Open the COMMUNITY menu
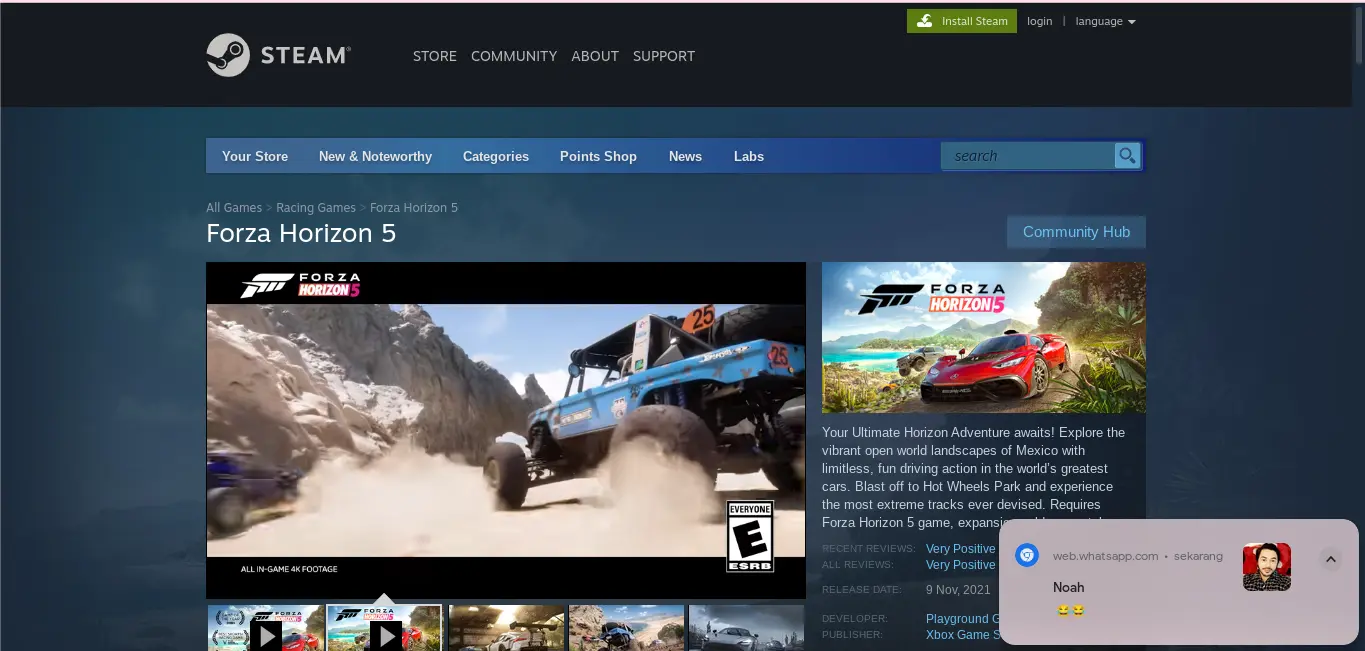1365x651 pixels. tap(514, 56)
